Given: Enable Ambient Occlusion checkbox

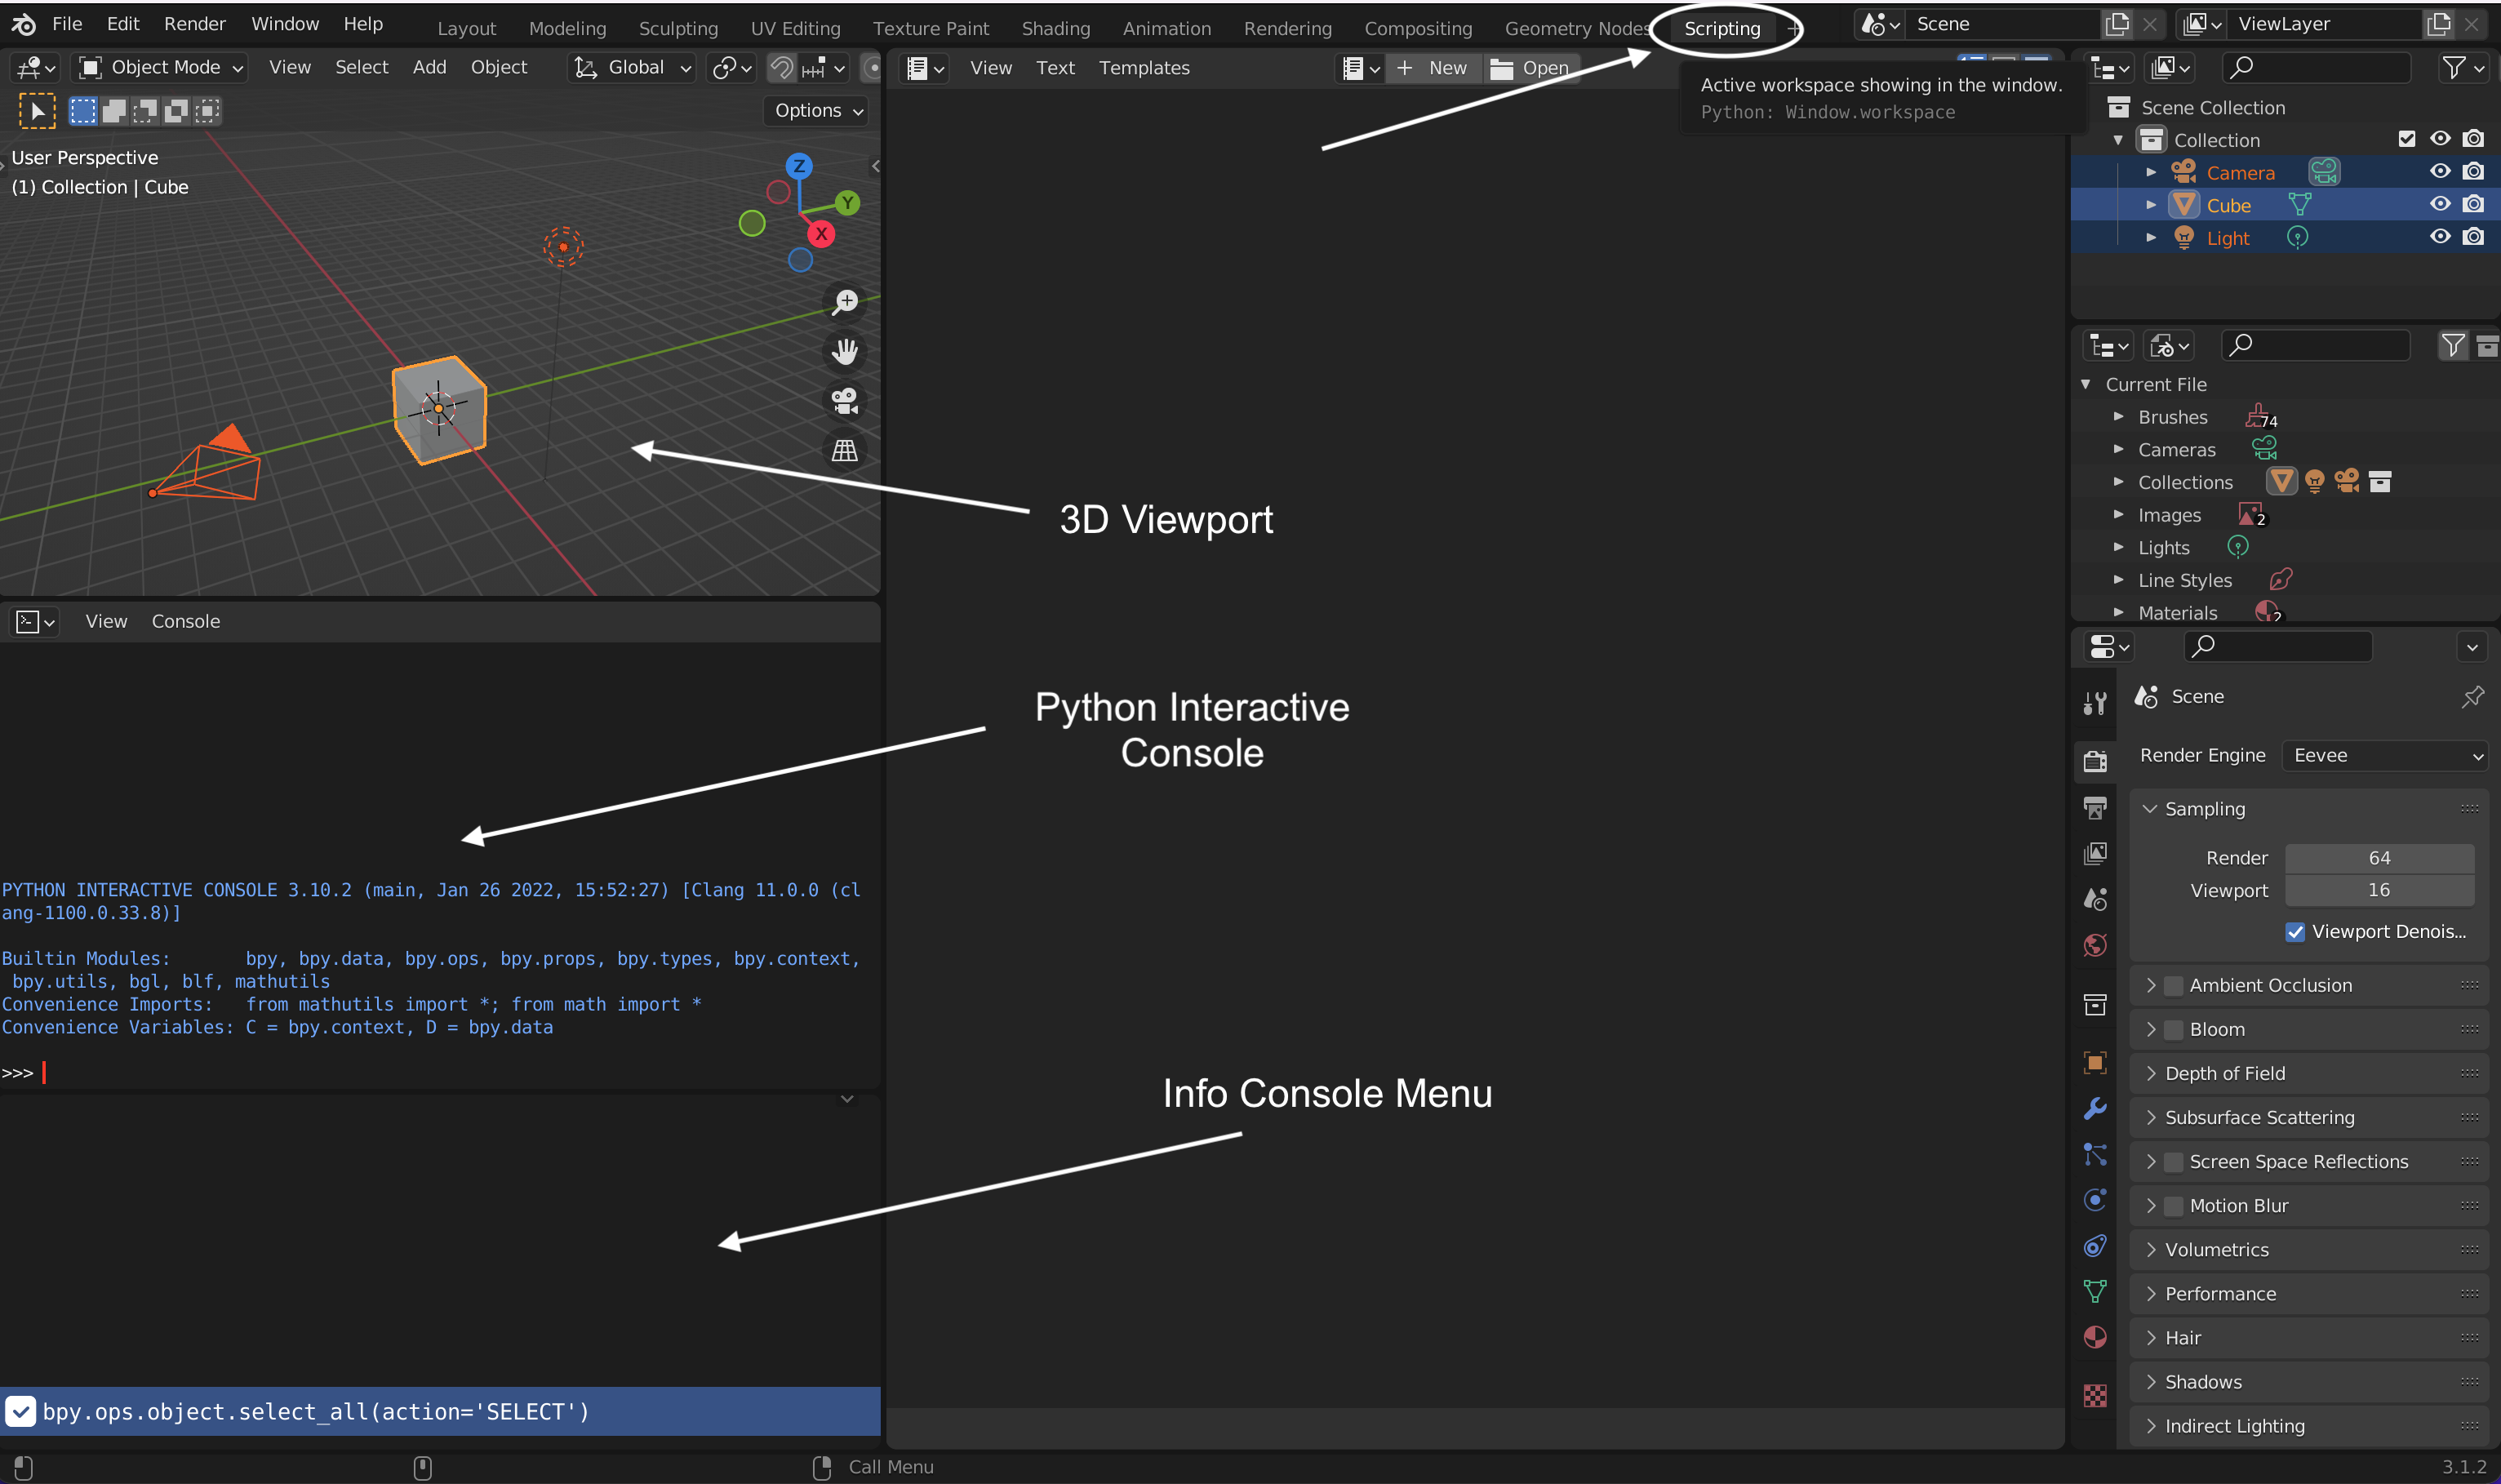Looking at the screenshot, I should pos(2173,986).
